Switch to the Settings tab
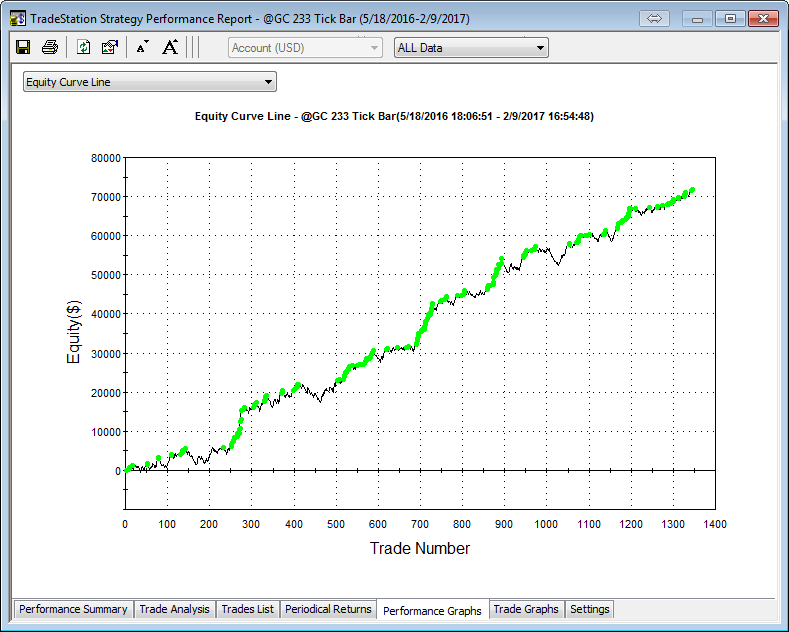The width and height of the screenshot is (789, 632). (589, 609)
